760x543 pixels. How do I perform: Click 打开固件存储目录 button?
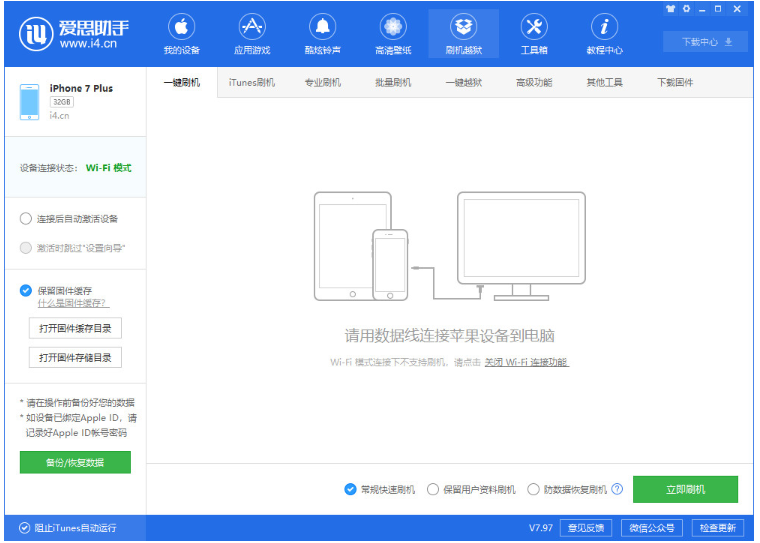pyautogui.click(x=75, y=357)
